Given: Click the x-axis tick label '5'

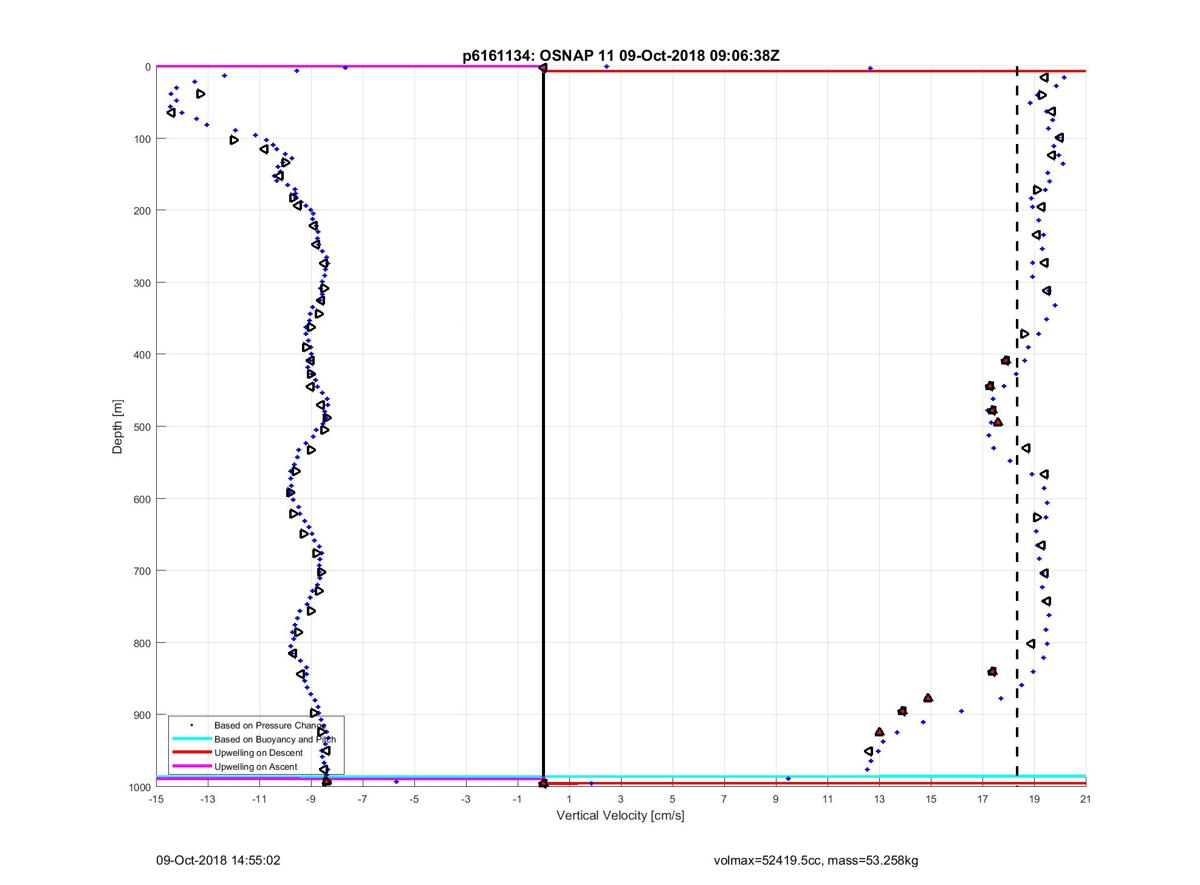Looking at the screenshot, I should point(673,799).
